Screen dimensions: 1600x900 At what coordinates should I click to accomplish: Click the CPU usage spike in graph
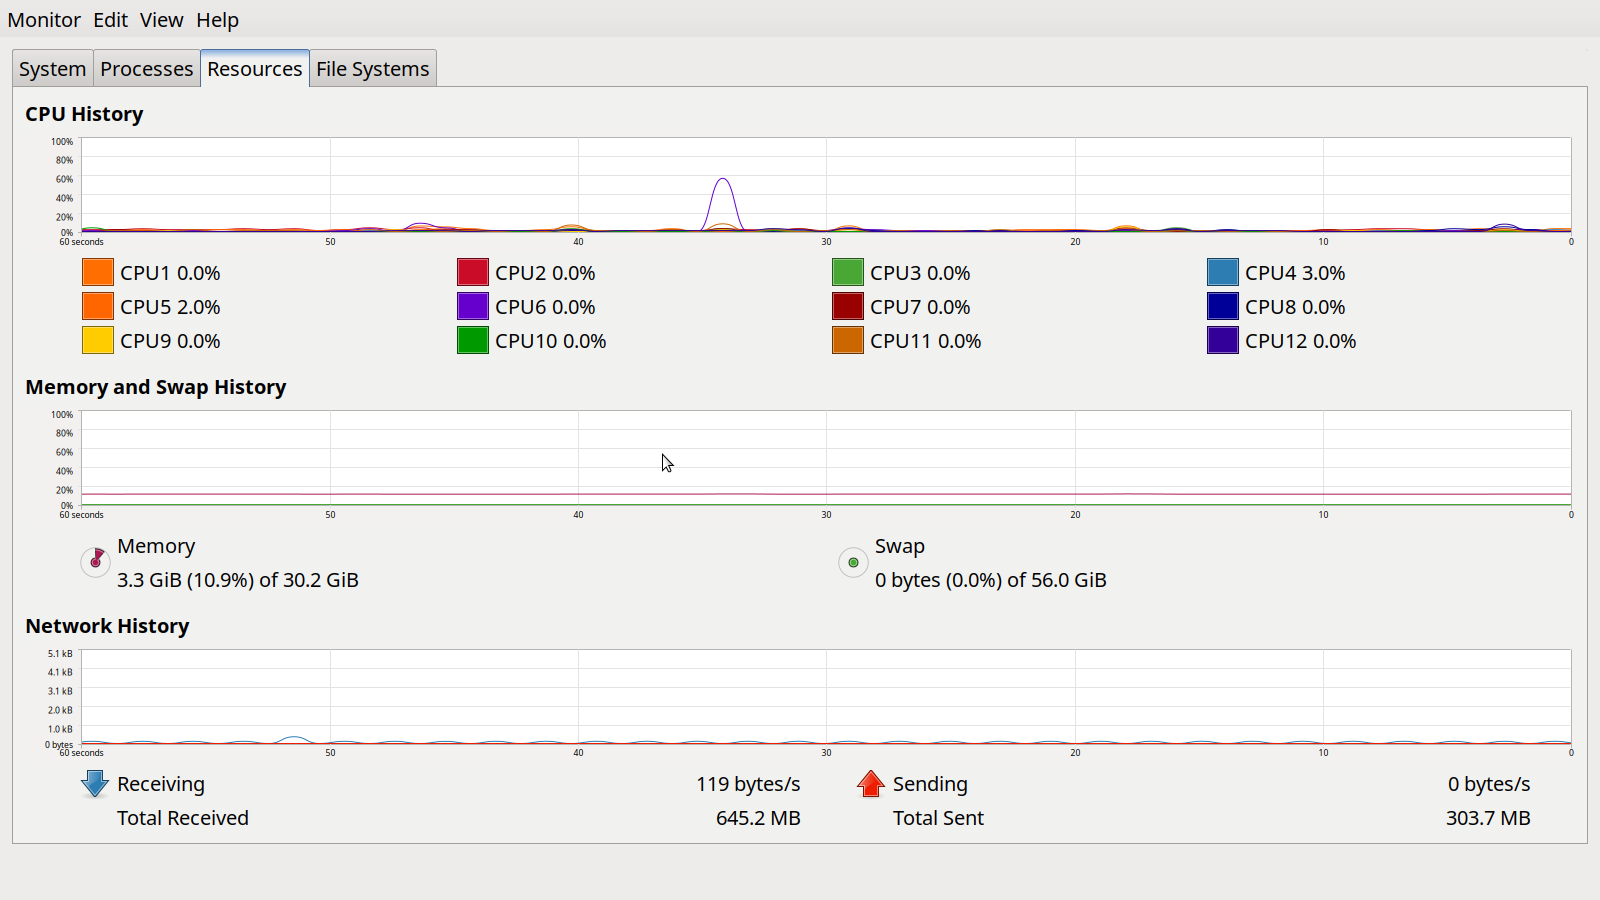click(x=723, y=181)
